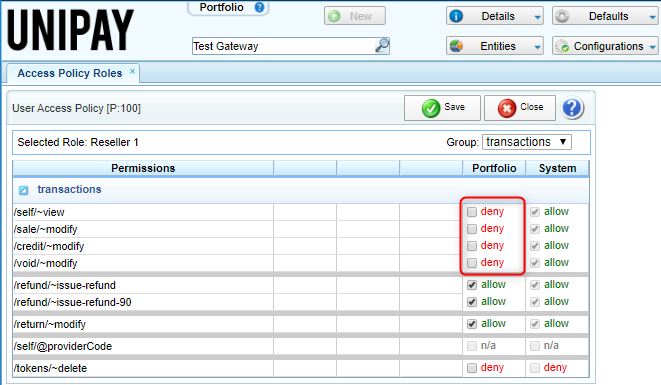This screenshot has width=661, height=385.
Task: Click the search magnifier in Test Gateway field
Action: [x=382, y=46]
